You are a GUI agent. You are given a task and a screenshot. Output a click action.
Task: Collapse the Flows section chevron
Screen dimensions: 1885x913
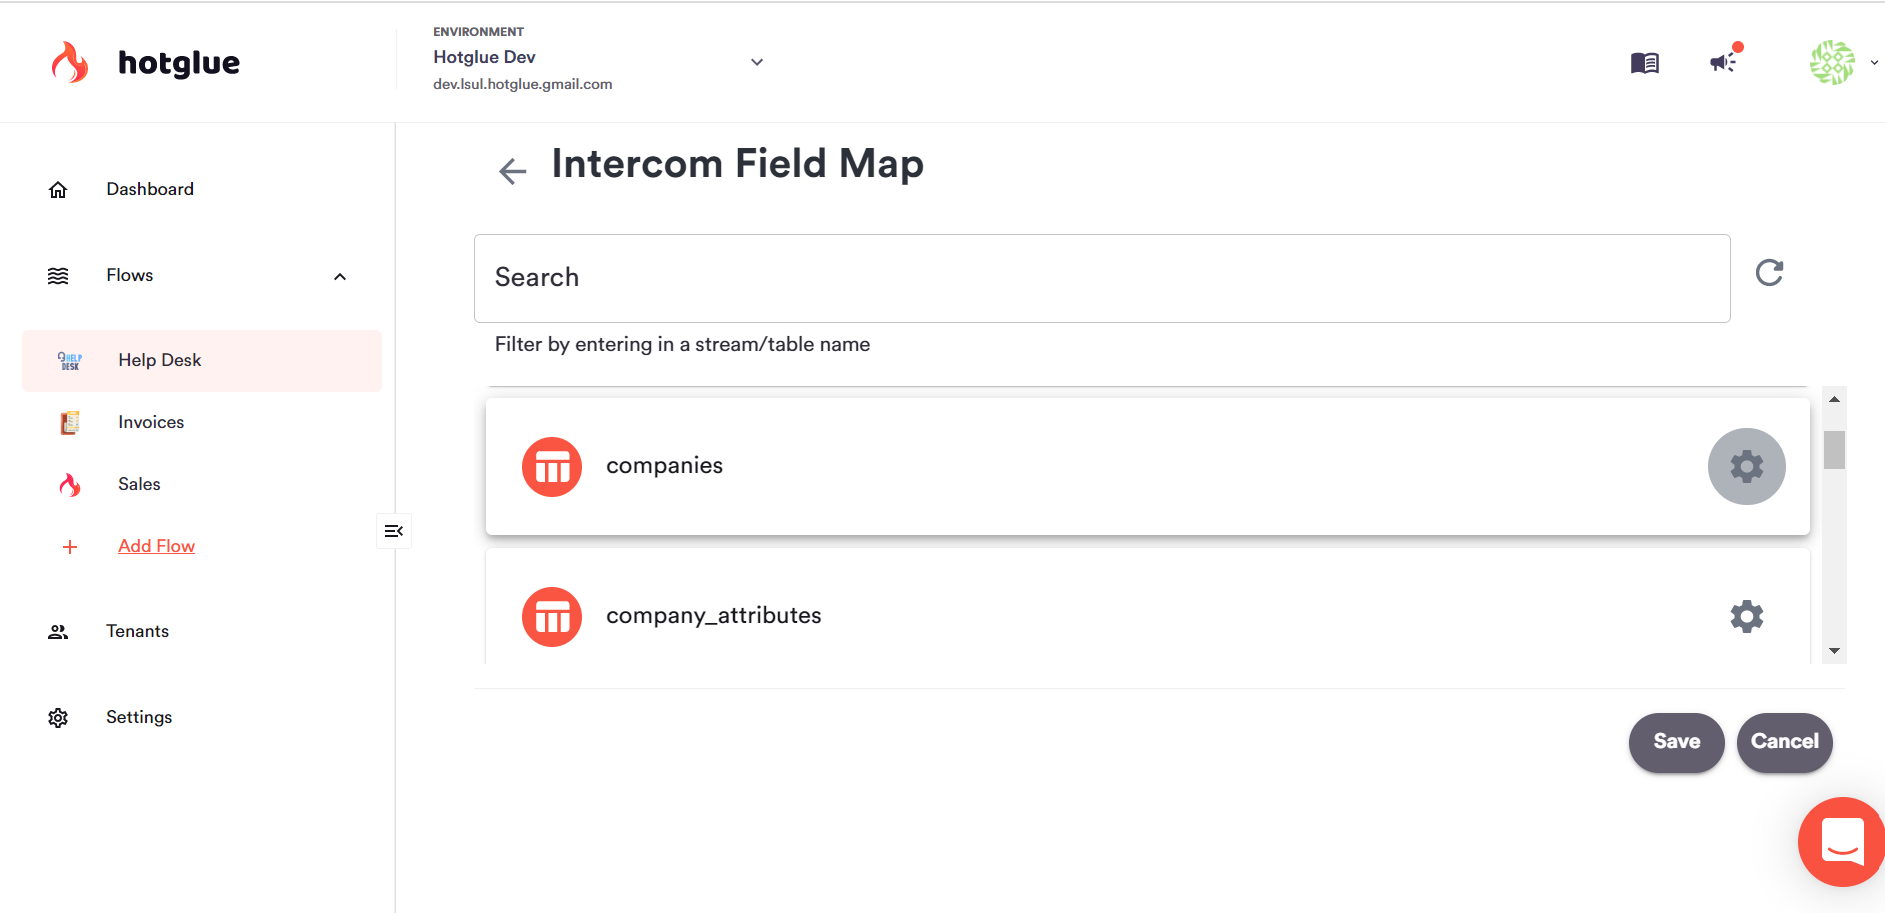pos(340,277)
